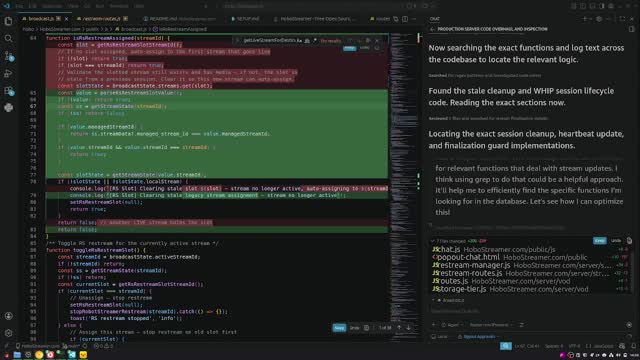Image resolution: width=640 pixels, height=360 pixels.
Task: Go to next change with down arrow
Action: point(408,327)
